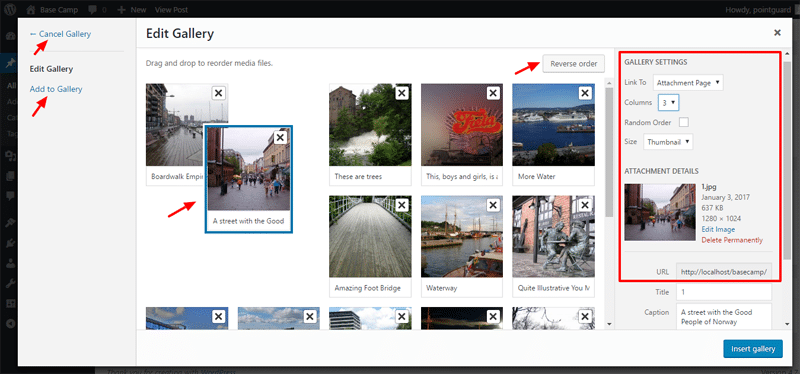Select Edit Gallery in left menu

pyautogui.click(x=51, y=69)
